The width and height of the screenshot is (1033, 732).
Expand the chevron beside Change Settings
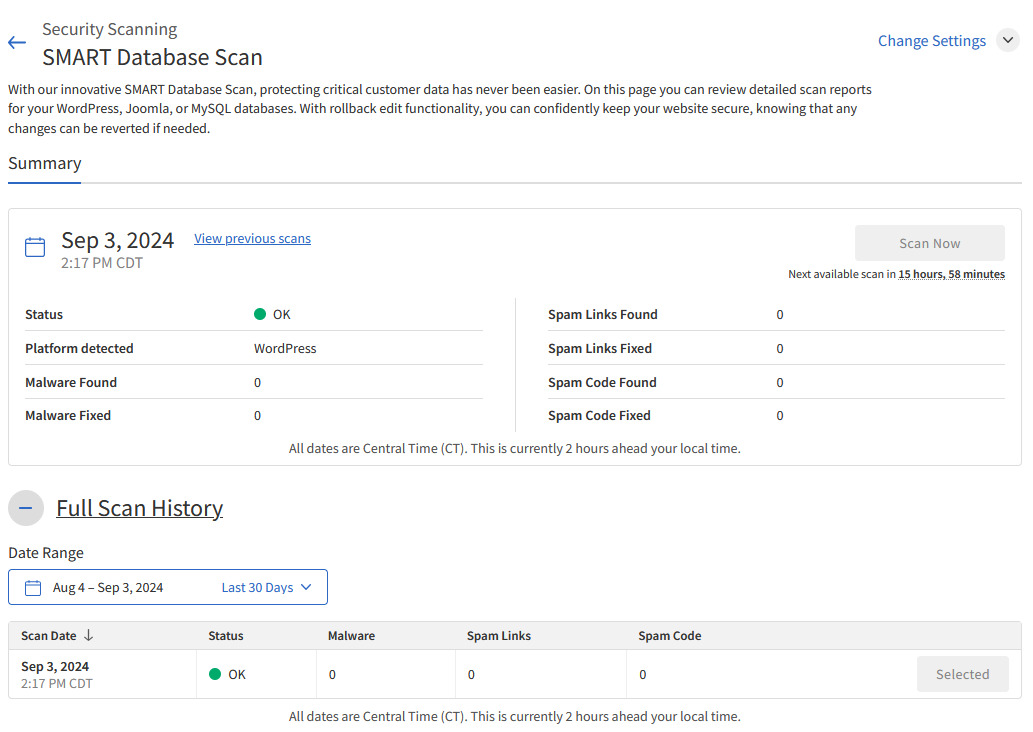[x=1007, y=41]
